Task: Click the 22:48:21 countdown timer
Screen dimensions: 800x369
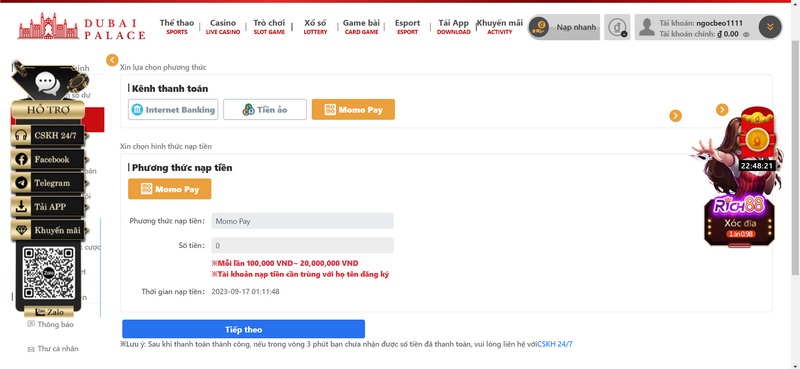Action: click(x=757, y=166)
